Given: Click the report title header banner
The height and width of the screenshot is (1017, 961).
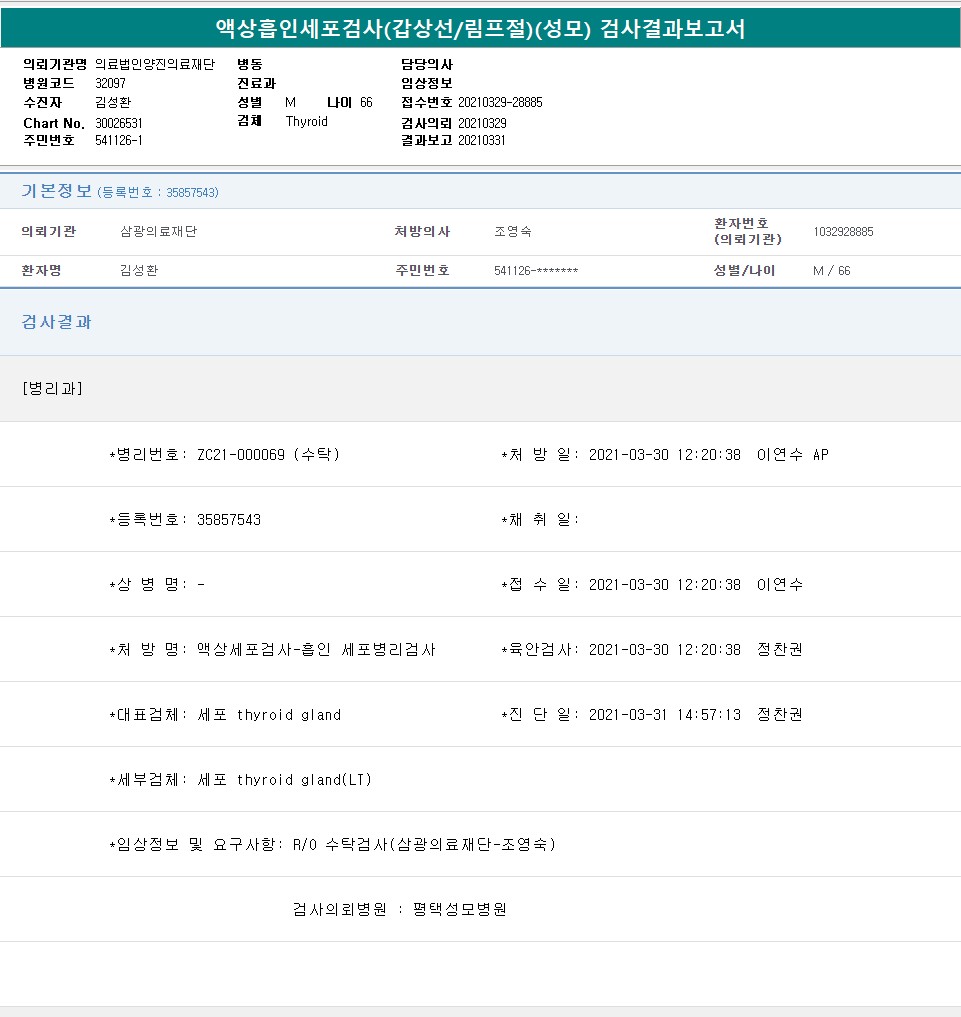Looking at the screenshot, I should (x=480, y=29).
